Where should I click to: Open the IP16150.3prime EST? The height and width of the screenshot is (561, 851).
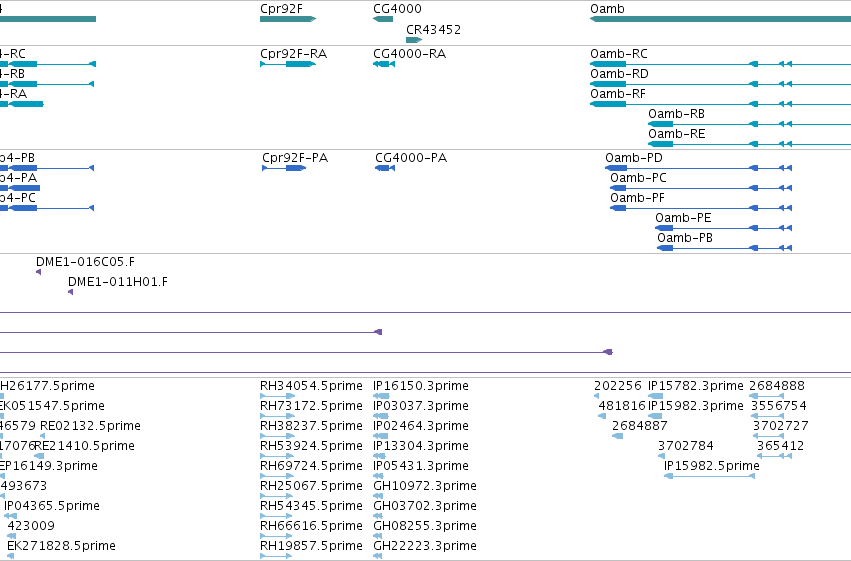pos(382,397)
